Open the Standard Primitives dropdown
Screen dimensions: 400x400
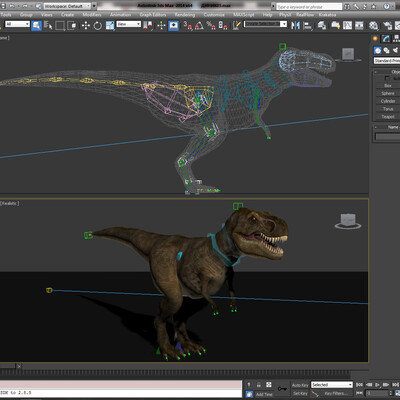(387, 61)
